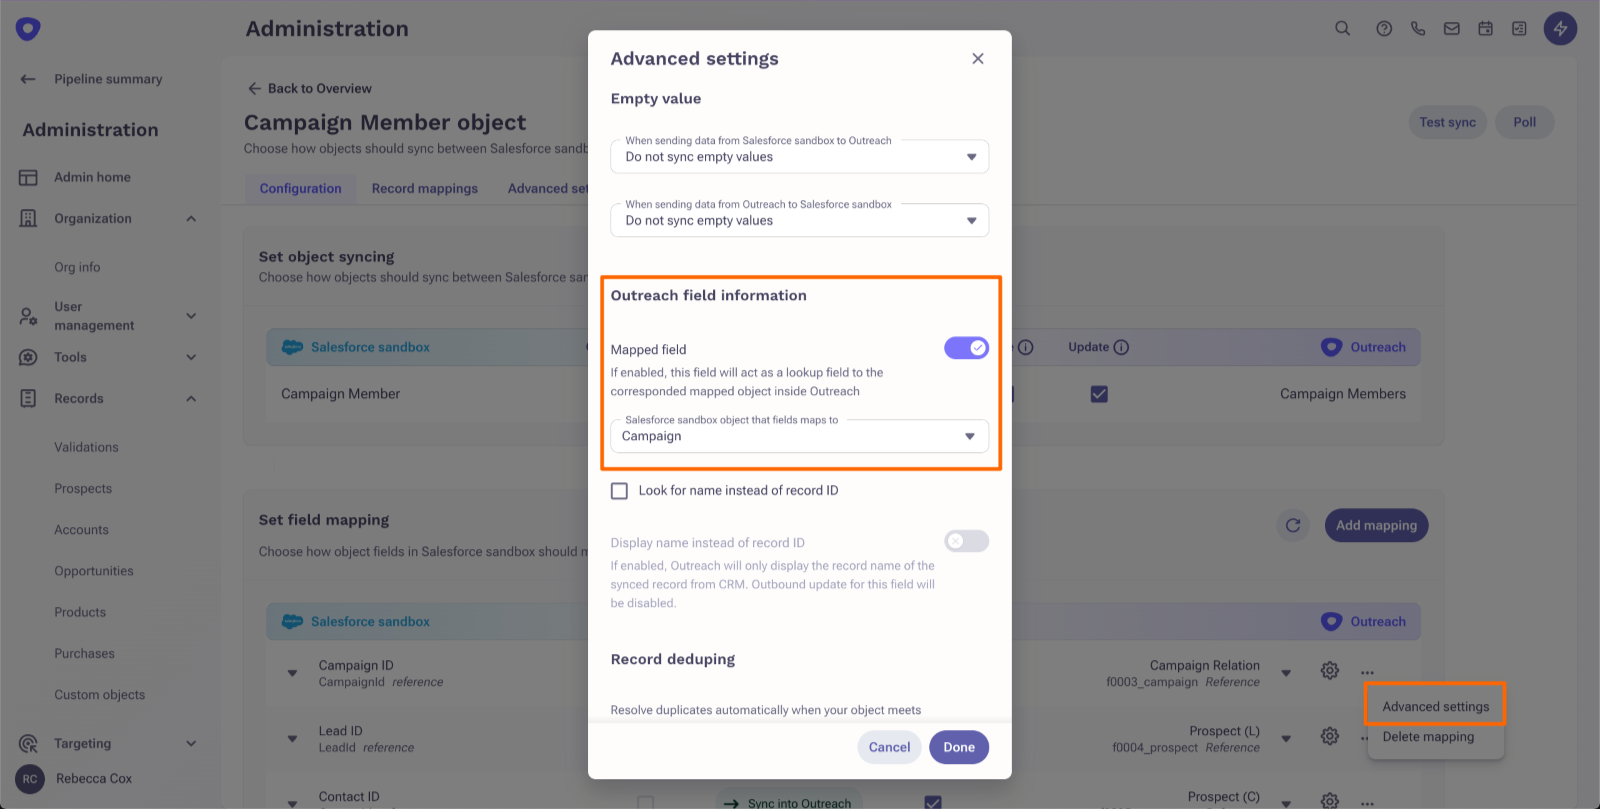Open Outreach to Salesforce sandbox empty value dropdown
This screenshot has width=1600, height=809.
(799, 220)
